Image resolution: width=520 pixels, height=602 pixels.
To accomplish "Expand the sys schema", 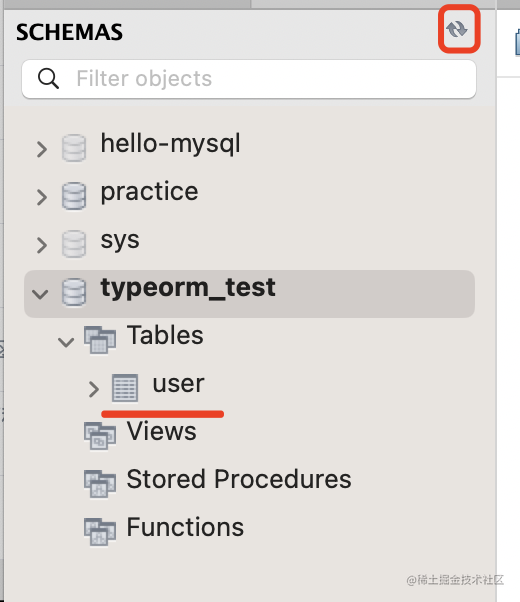I will click(41, 245).
